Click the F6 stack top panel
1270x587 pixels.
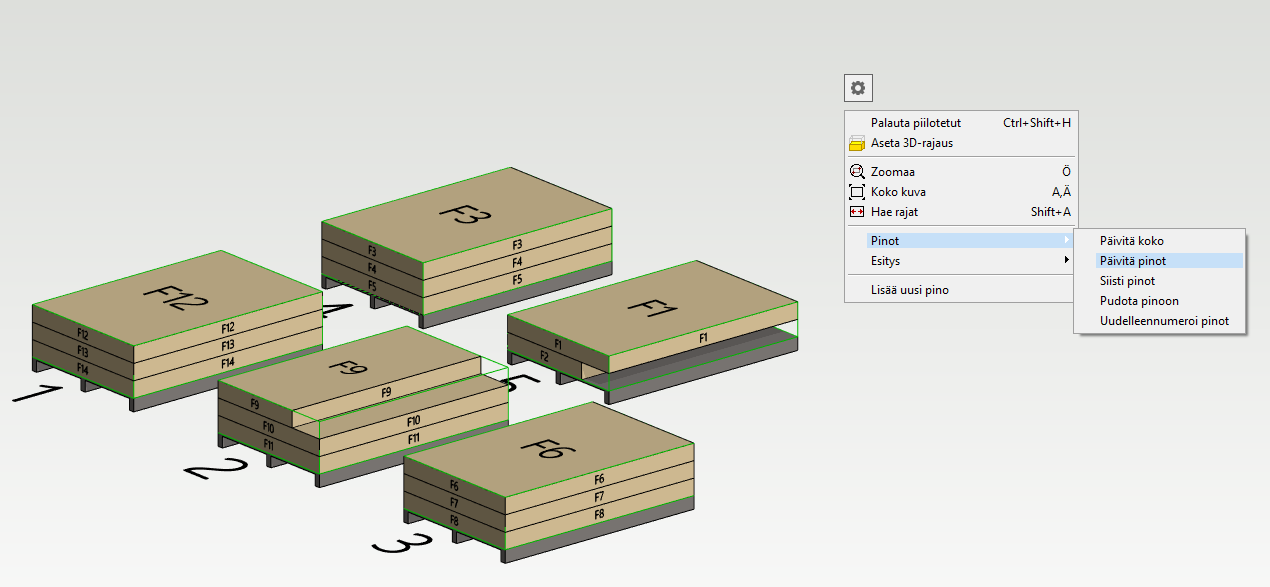click(550, 448)
